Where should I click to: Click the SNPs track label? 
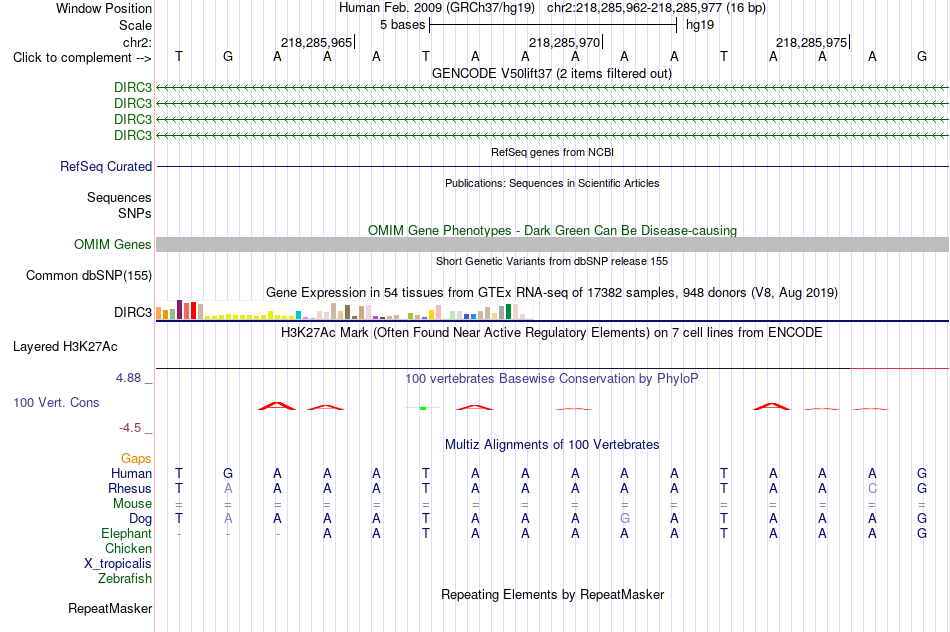point(135,213)
